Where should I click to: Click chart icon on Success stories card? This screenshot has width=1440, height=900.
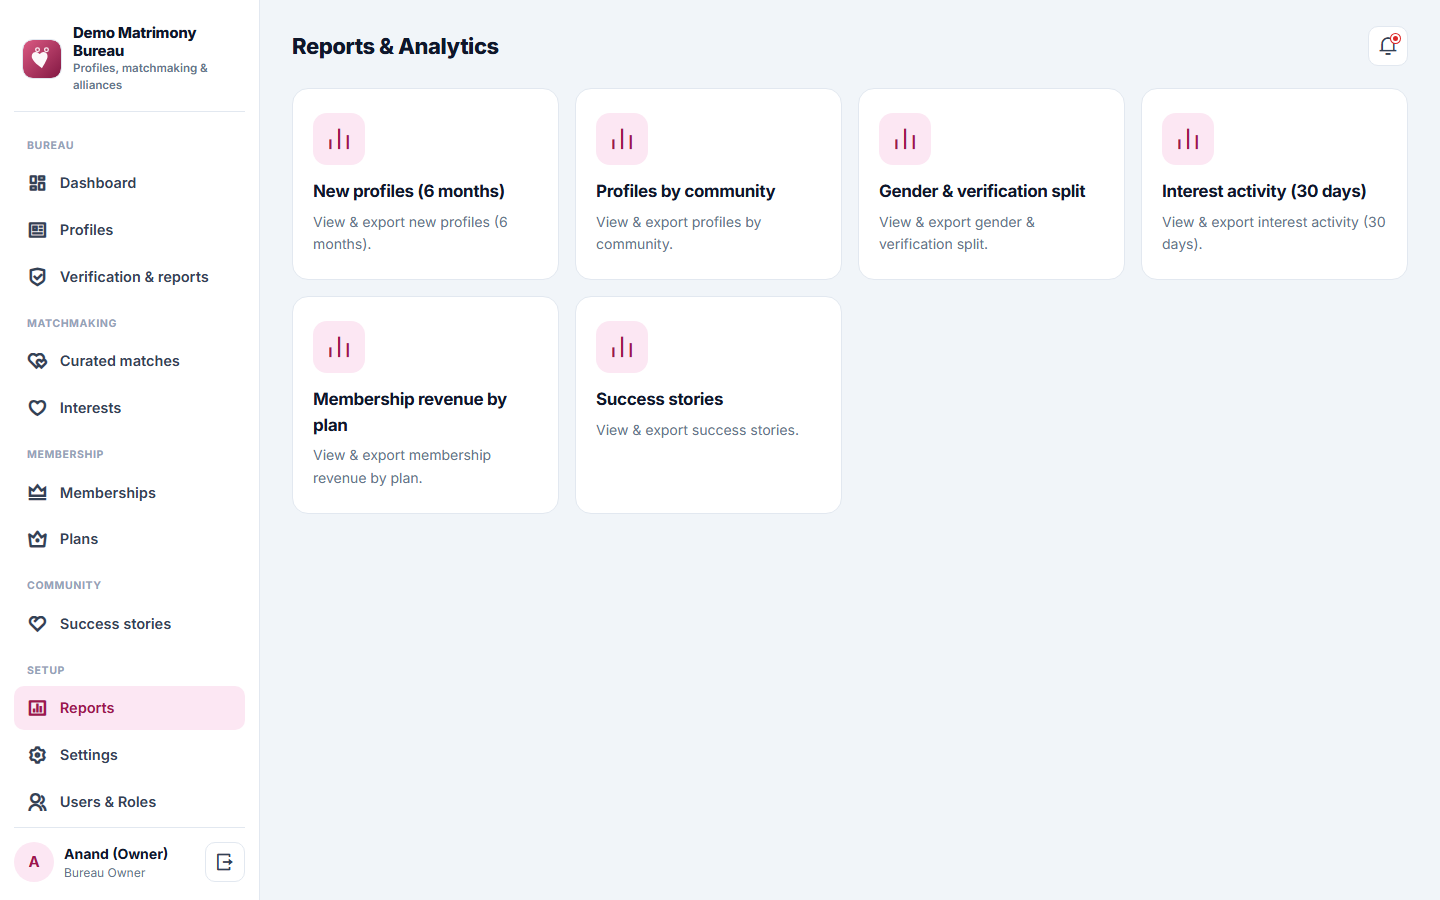[622, 347]
